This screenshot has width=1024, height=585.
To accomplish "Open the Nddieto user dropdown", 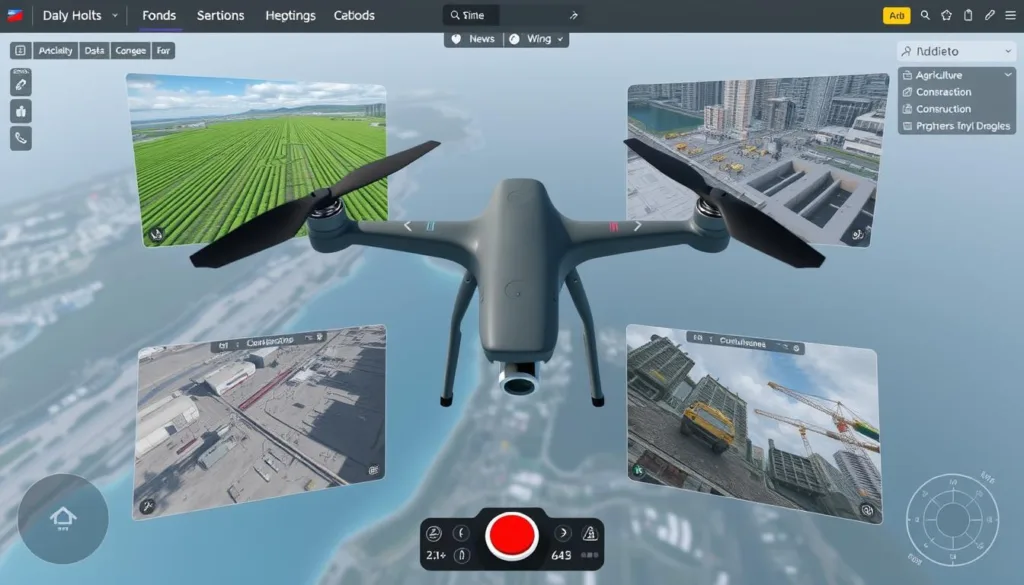I will pyautogui.click(x=957, y=51).
